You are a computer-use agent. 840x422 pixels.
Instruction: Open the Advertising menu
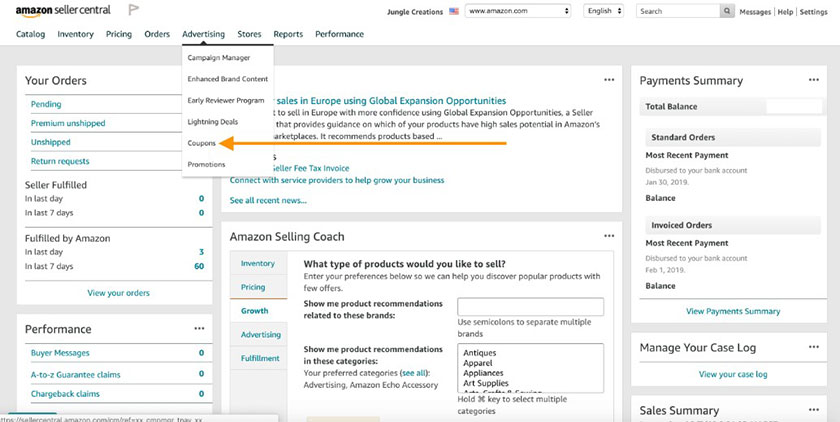204,34
